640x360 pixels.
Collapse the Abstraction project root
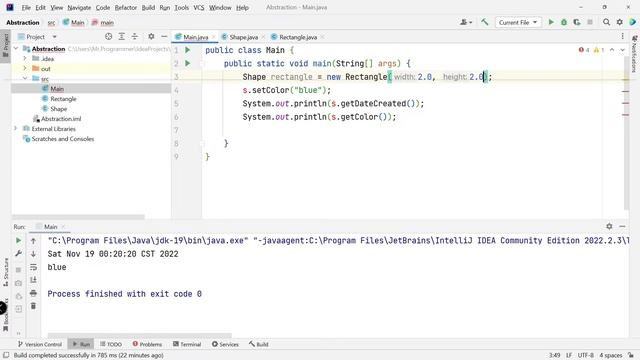[x=16, y=49]
